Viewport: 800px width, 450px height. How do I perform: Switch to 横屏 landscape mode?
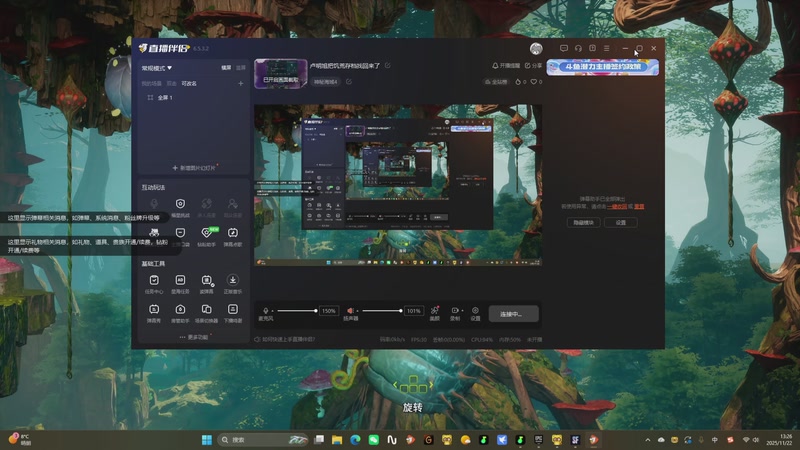[x=226, y=68]
